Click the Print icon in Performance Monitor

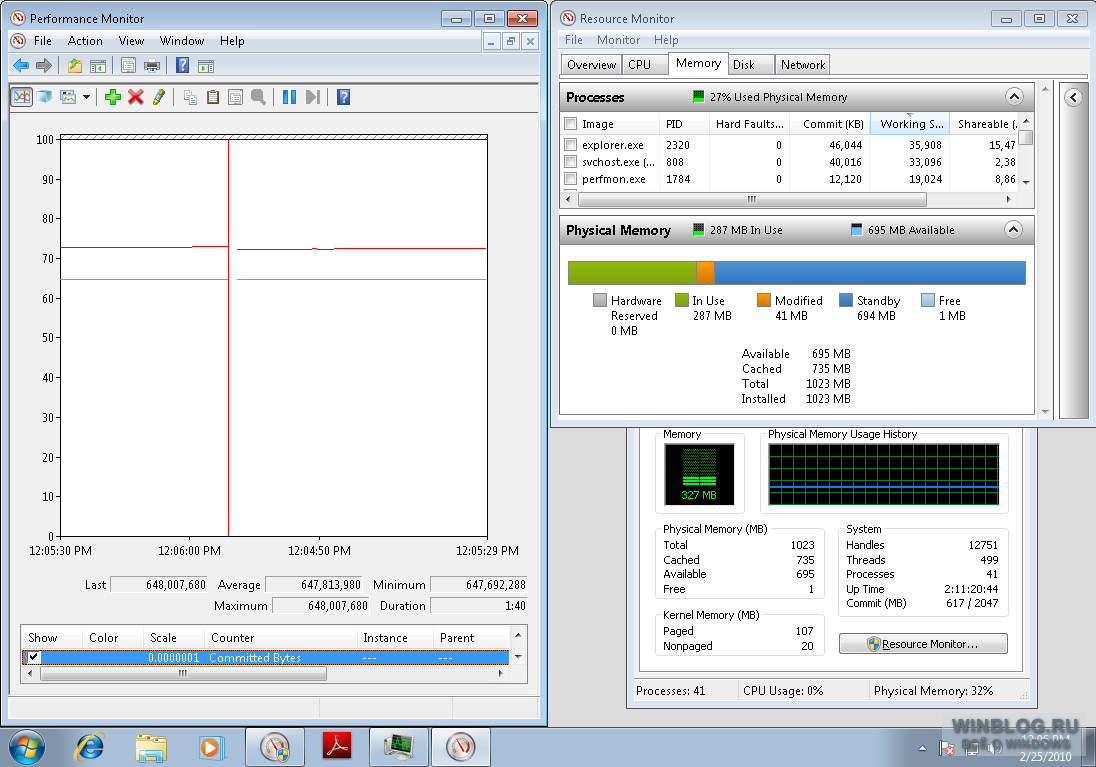pos(152,66)
